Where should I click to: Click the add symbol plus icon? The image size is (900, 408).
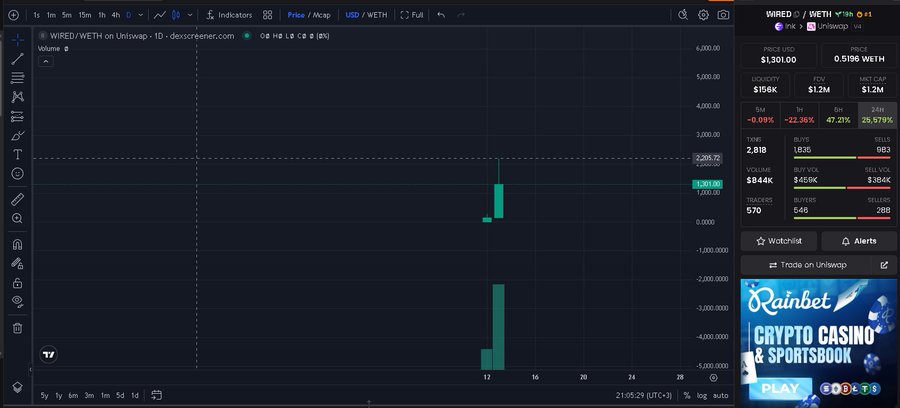14,15
